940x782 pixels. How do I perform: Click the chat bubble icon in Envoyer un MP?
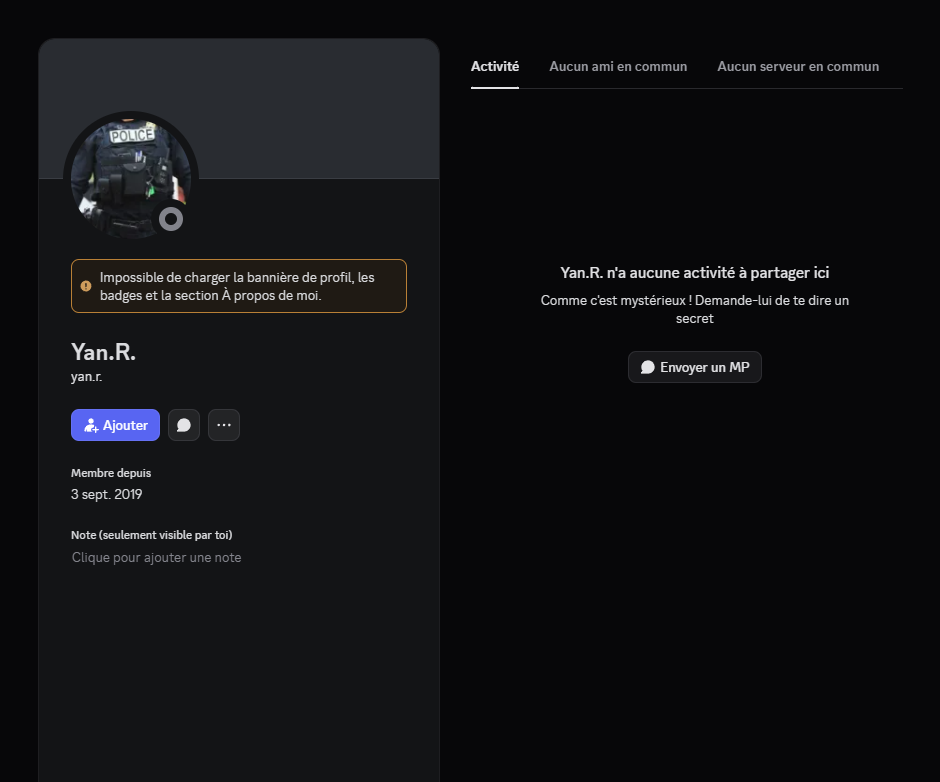pyautogui.click(x=647, y=367)
